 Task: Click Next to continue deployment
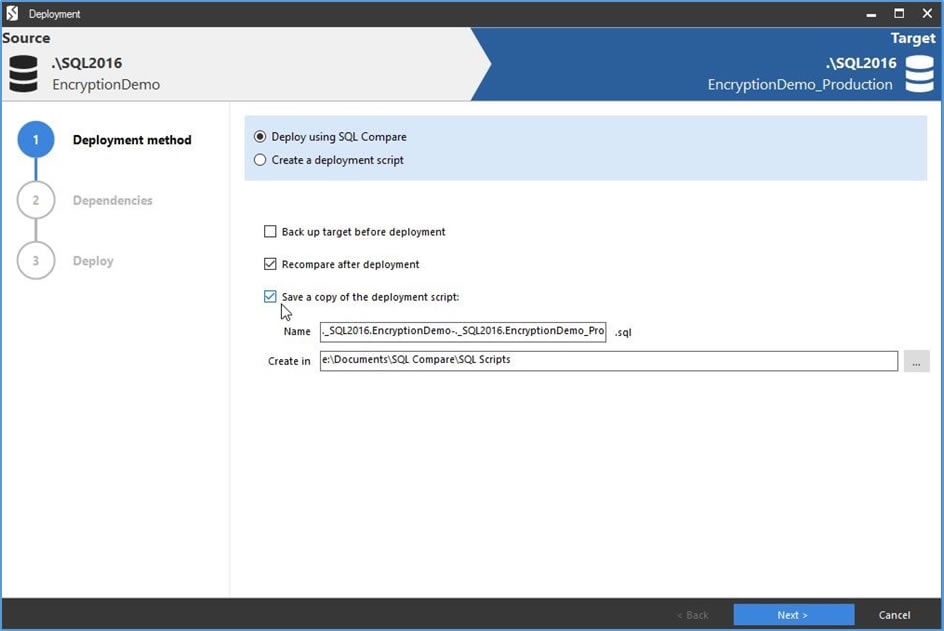point(793,615)
